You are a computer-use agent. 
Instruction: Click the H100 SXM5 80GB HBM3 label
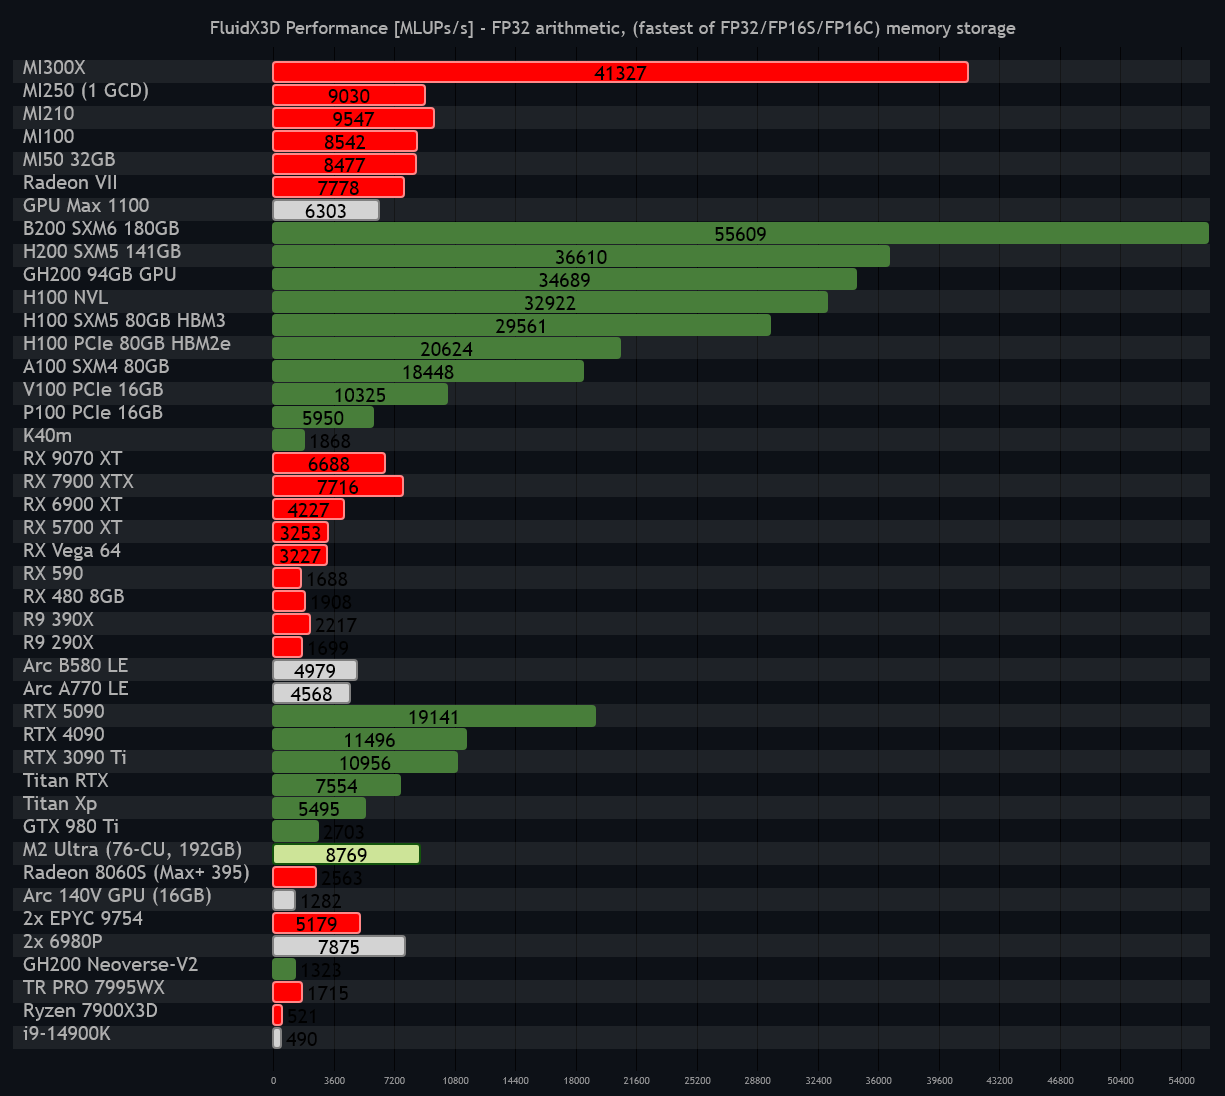pos(124,321)
